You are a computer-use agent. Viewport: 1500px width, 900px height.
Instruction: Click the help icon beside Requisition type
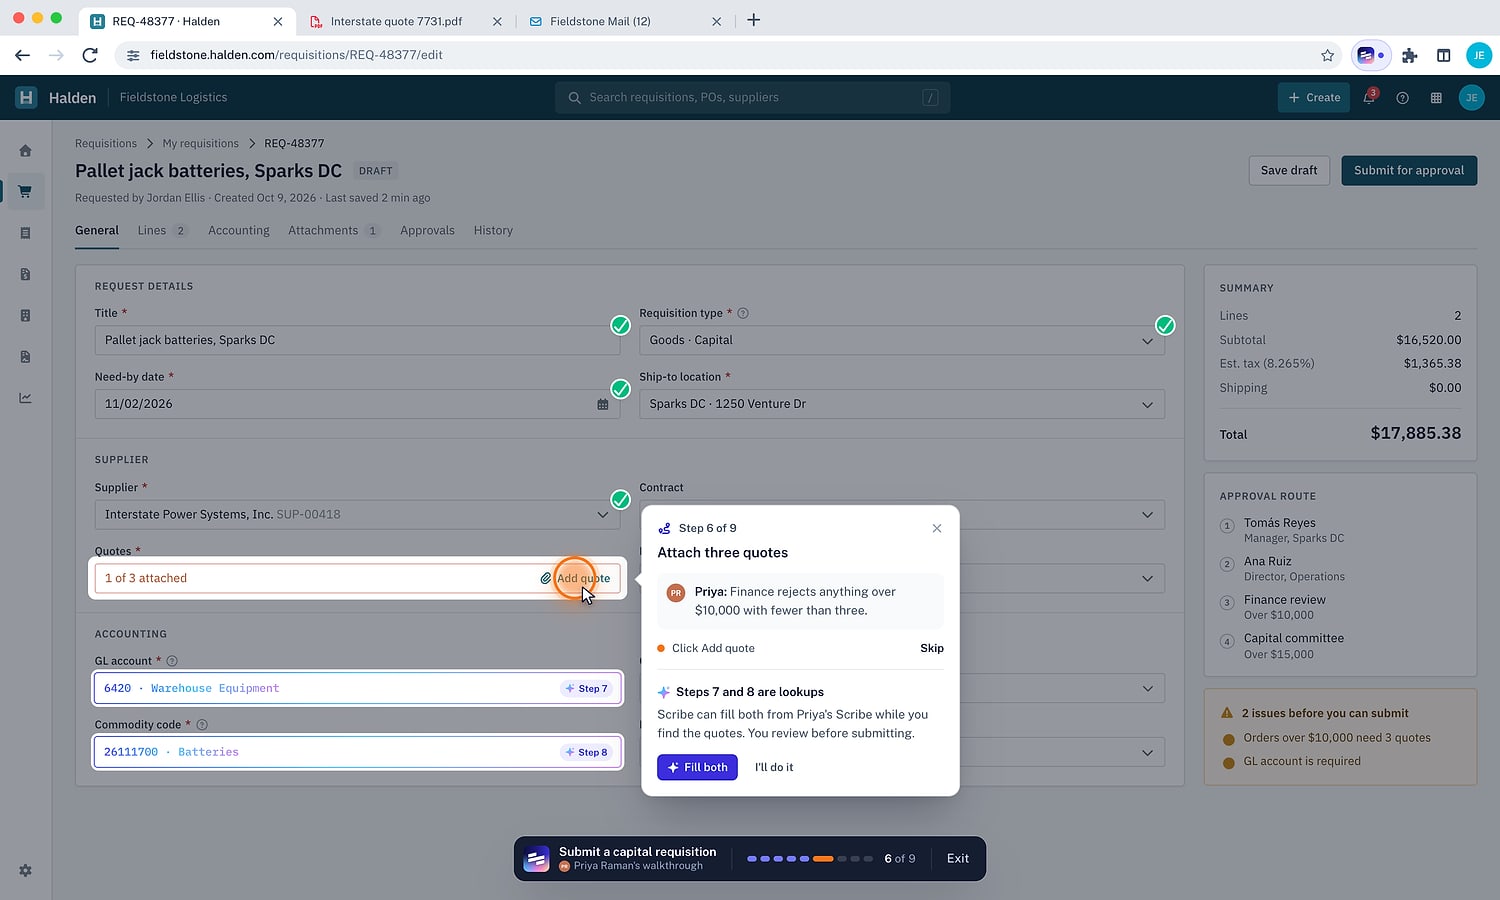(x=743, y=313)
